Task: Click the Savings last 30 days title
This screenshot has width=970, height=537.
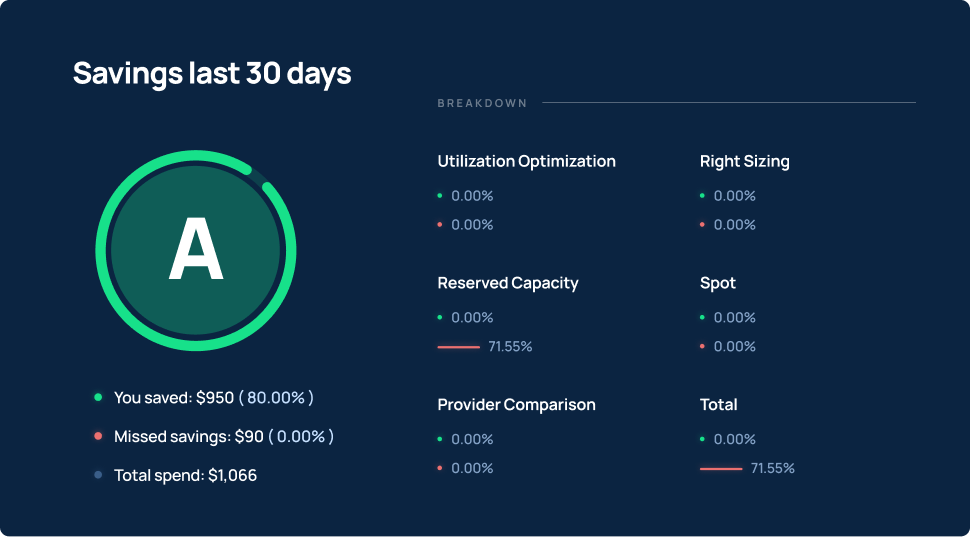Action: tap(212, 74)
